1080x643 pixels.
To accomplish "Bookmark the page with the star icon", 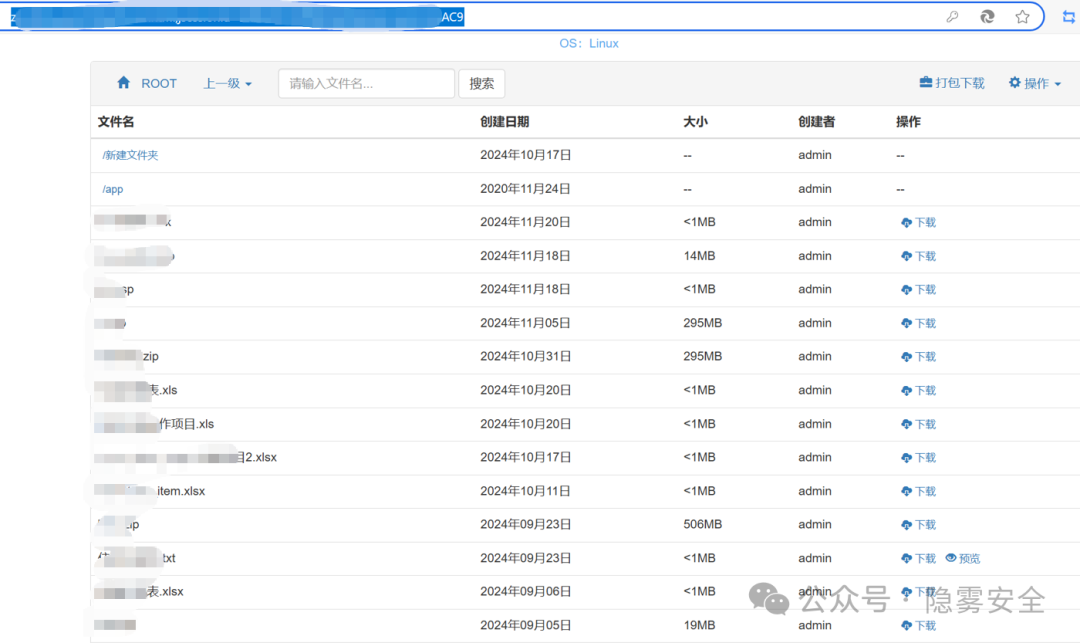I will tap(1022, 17).
